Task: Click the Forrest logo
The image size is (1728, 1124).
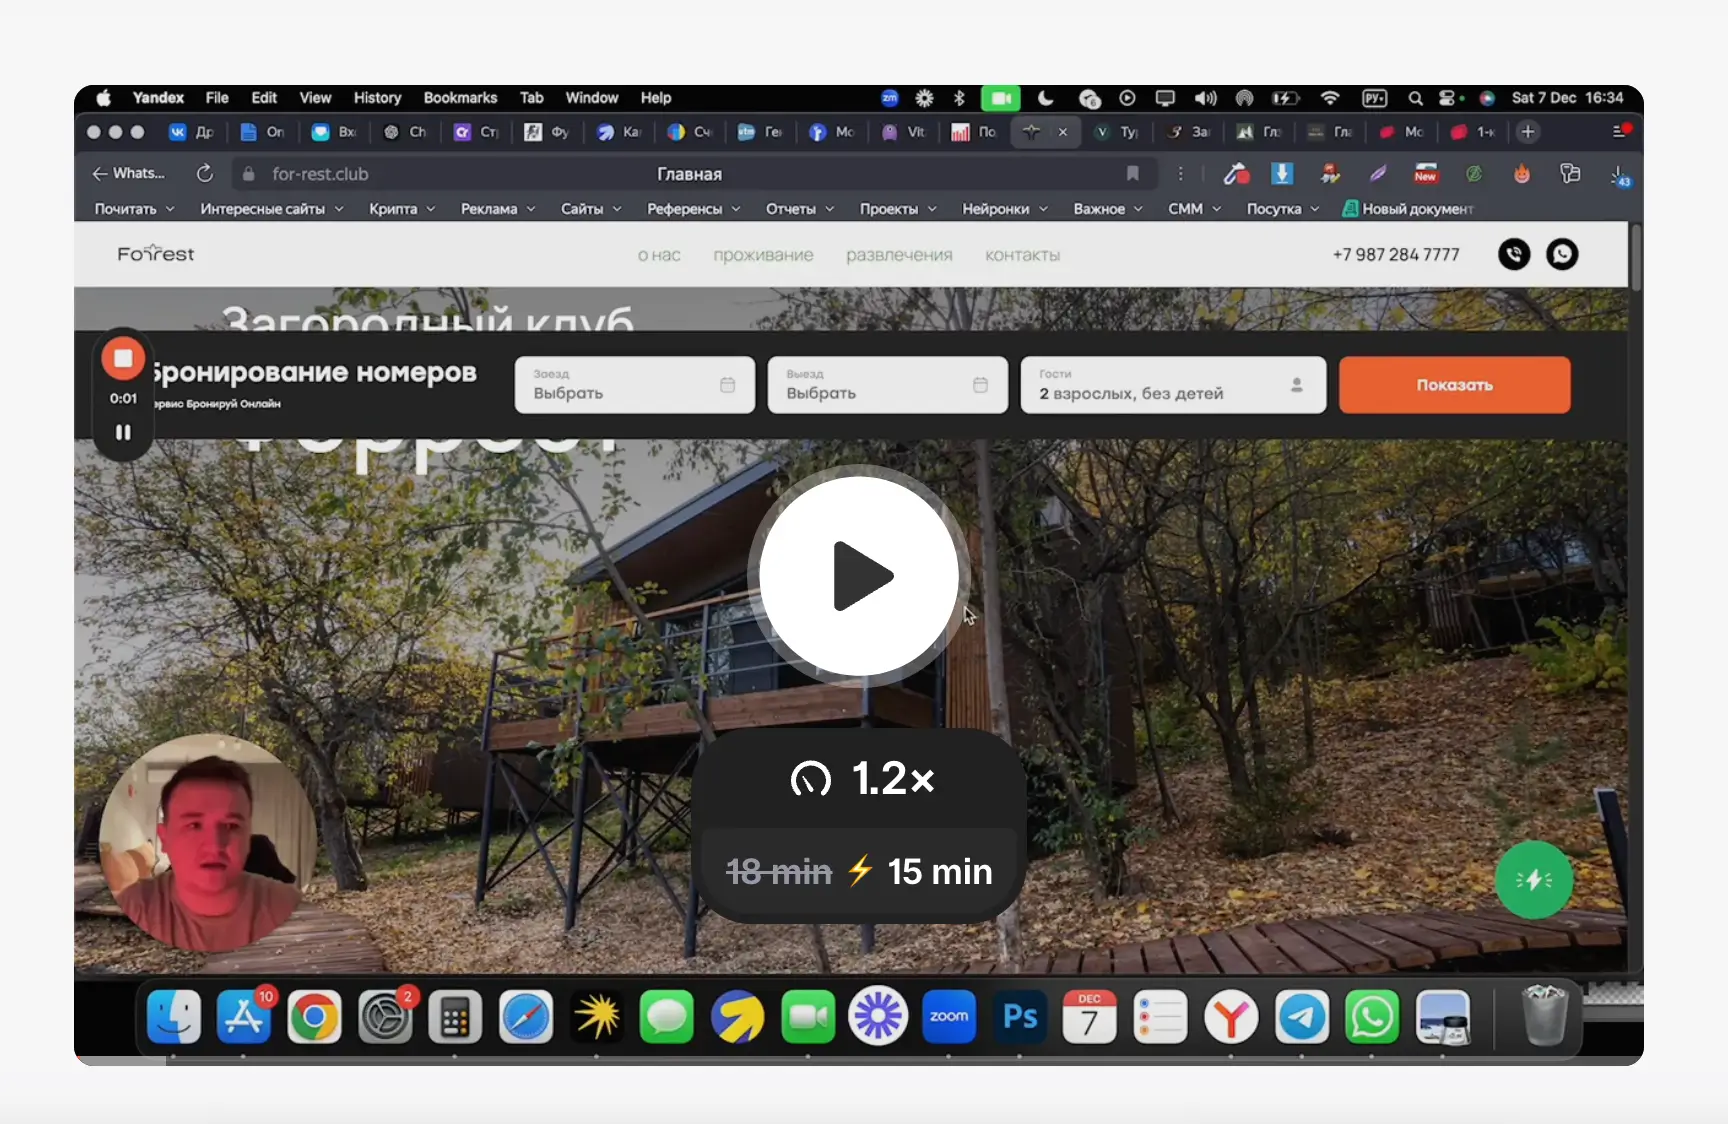Action: coord(156,254)
